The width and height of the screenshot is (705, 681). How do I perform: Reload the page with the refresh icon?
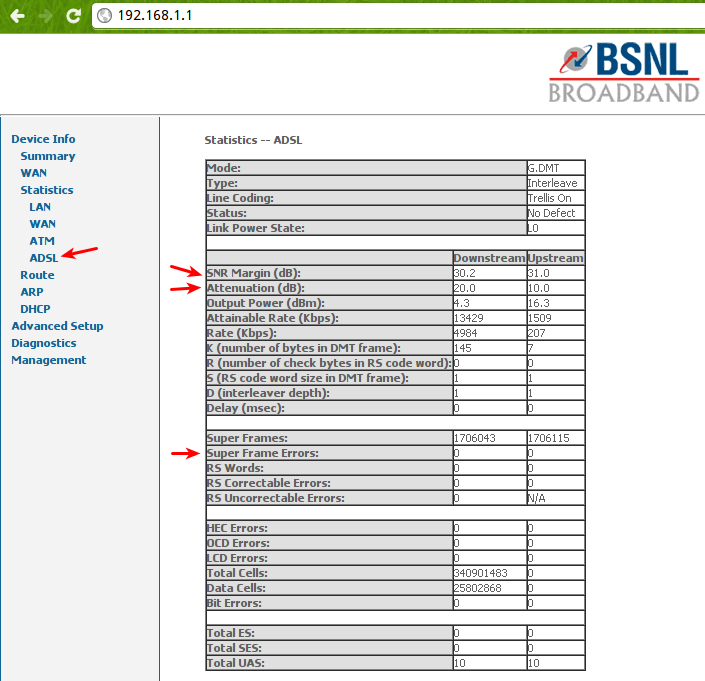tap(73, 16)
